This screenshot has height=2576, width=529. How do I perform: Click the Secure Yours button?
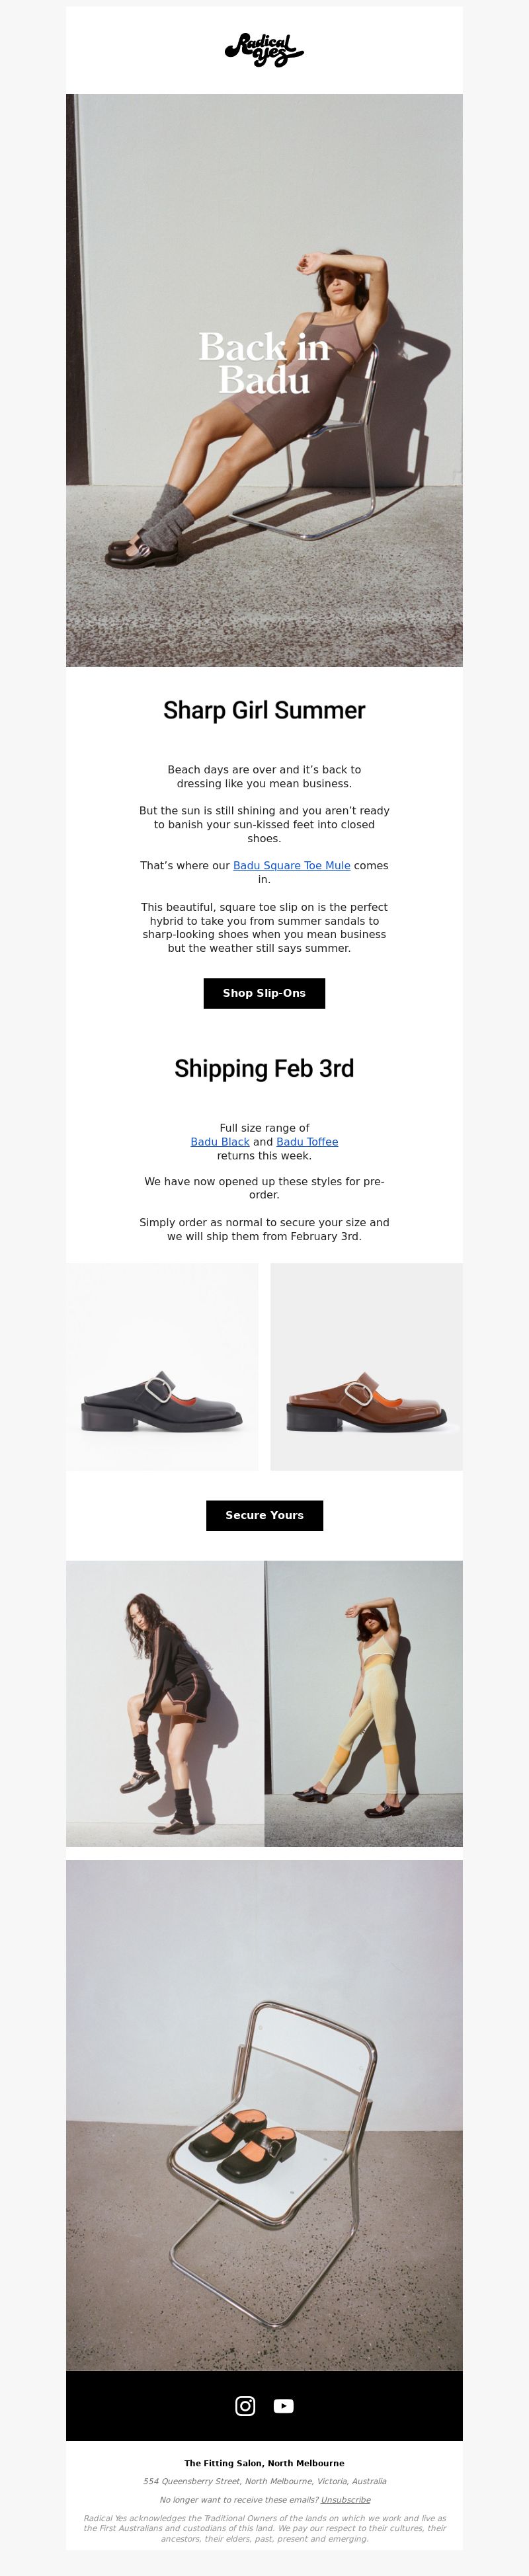click(x=264, y=1515)
